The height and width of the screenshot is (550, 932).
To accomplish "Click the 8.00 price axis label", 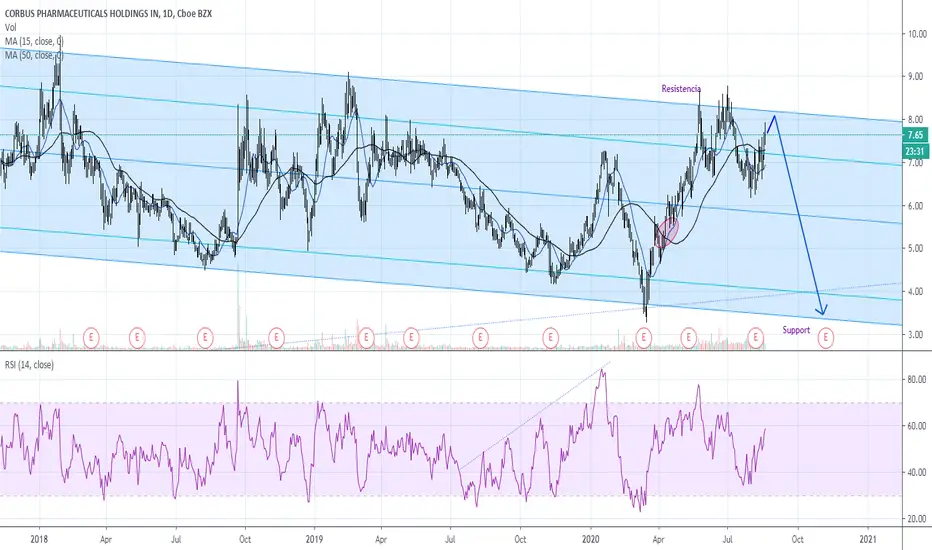I will (x=915, y=120).
